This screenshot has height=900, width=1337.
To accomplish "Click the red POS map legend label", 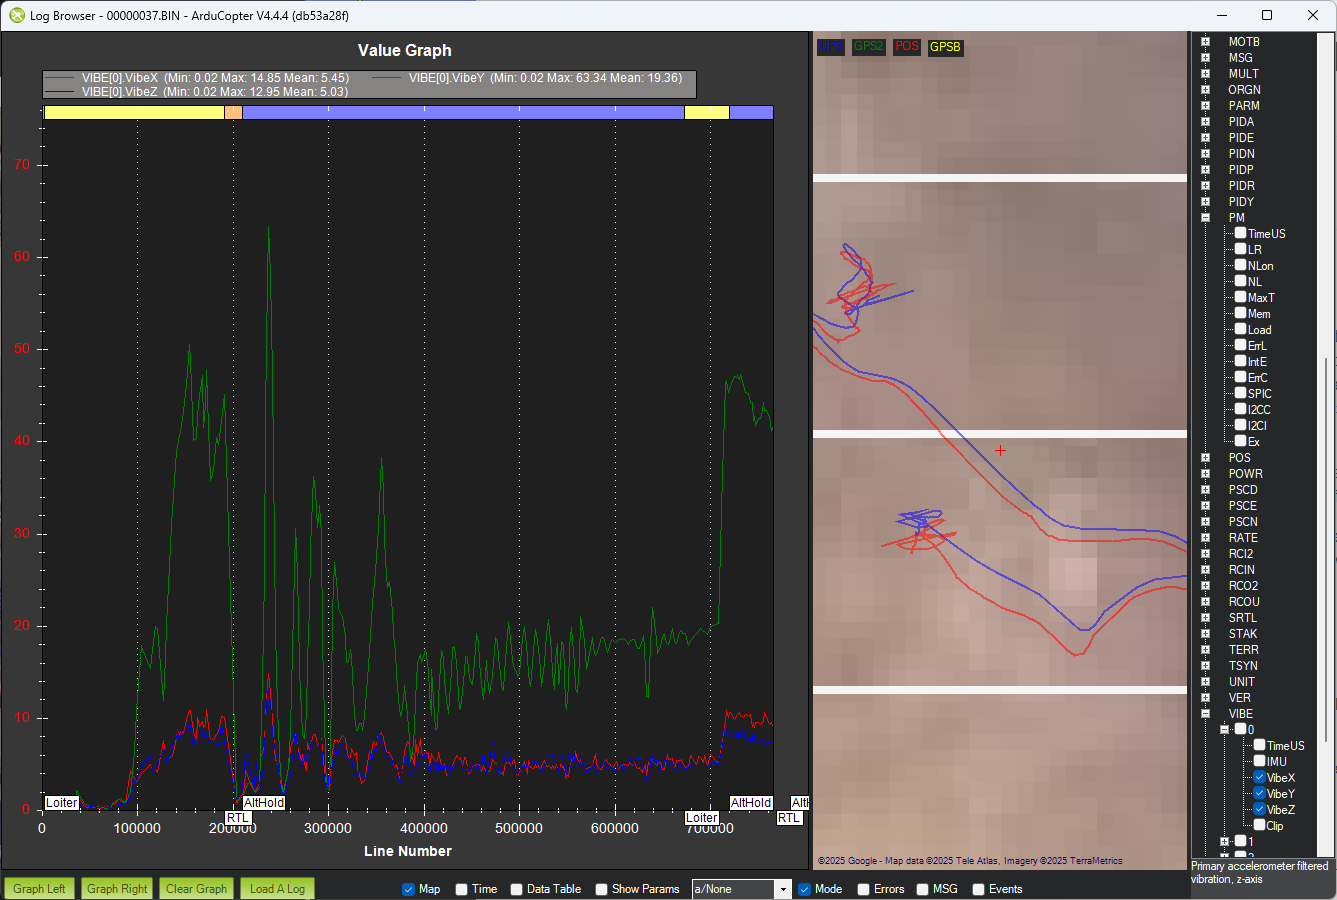I will tap(906, 47).
